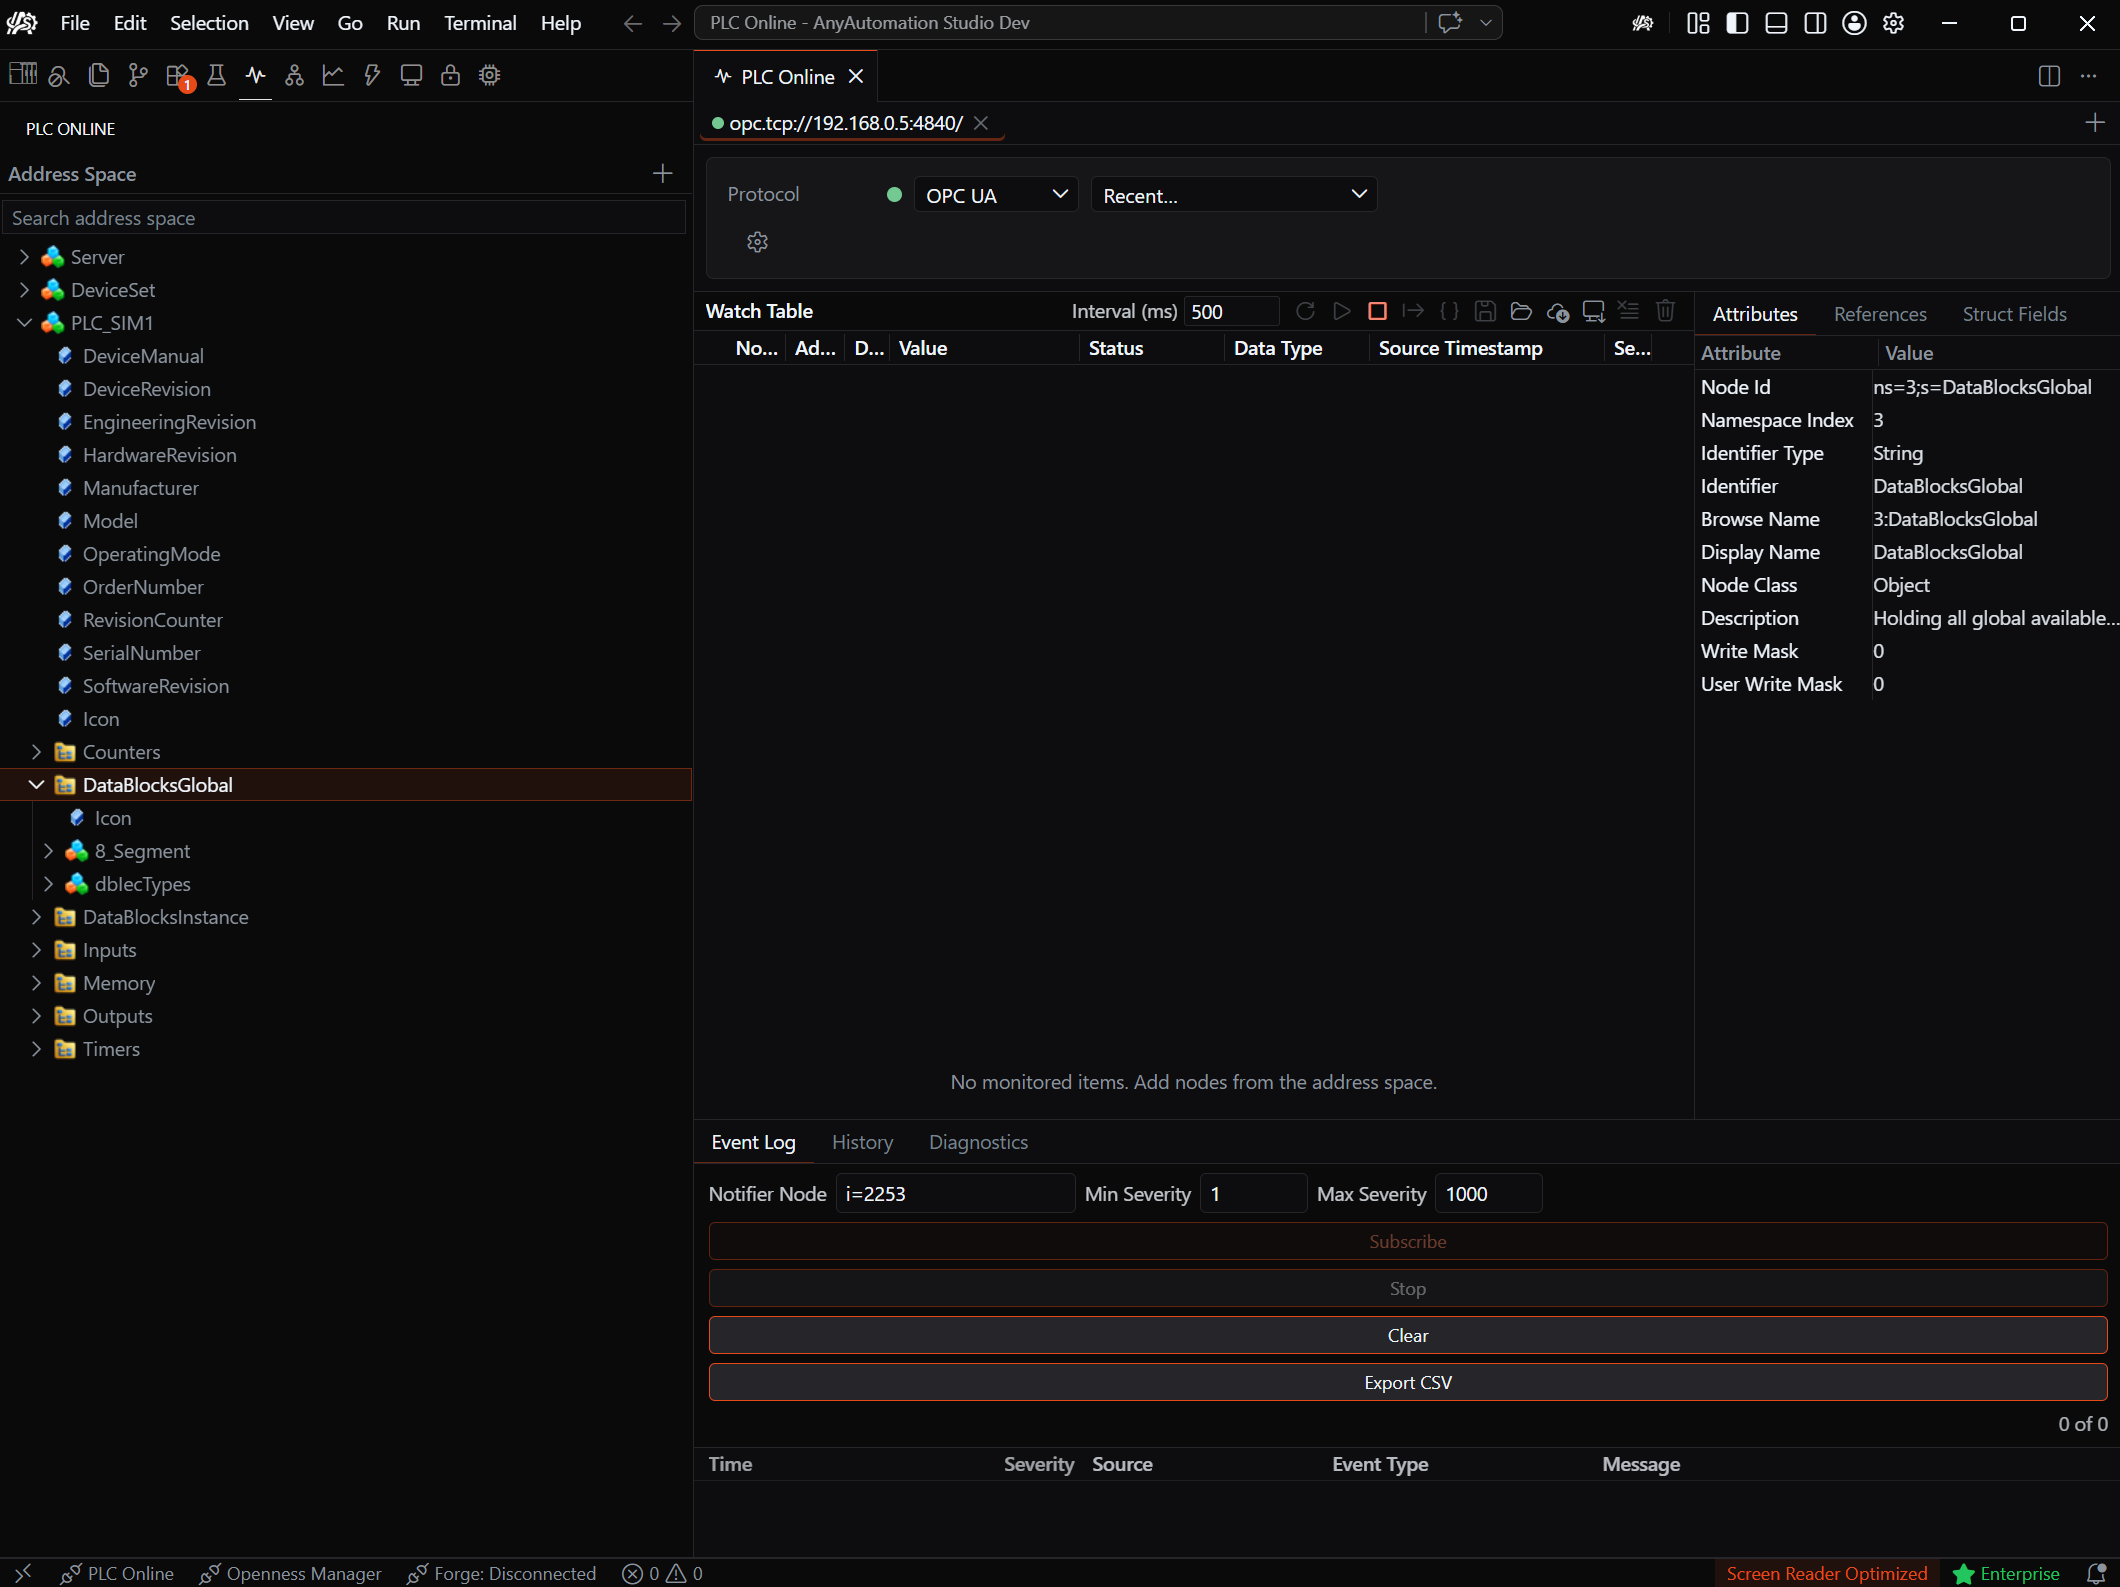
Task: Open the Terminal menu
Action: (x=480, y=23)
